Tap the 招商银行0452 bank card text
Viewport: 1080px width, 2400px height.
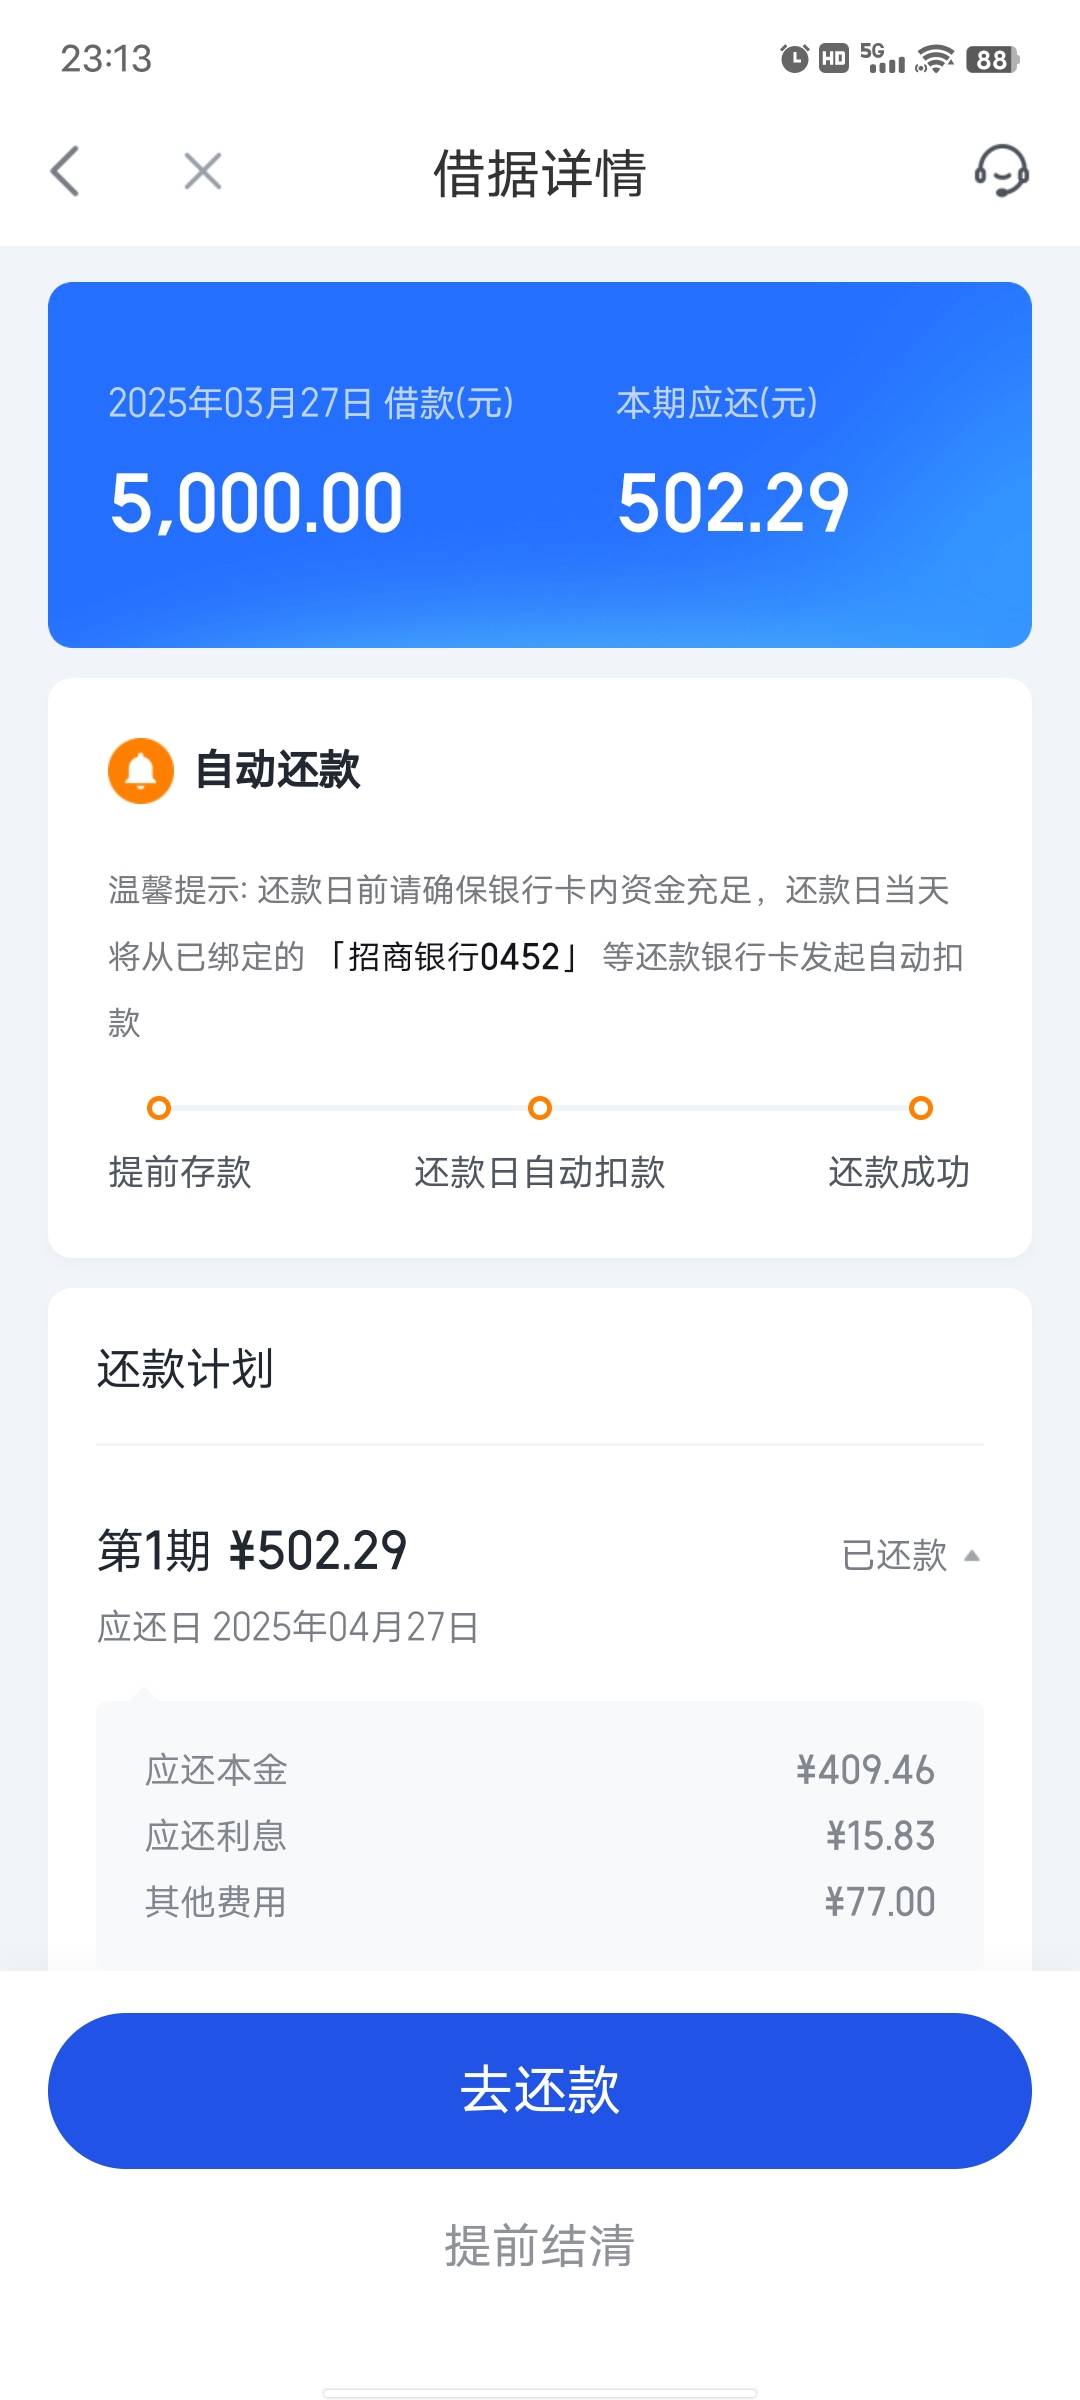click(x=454, y=957)
